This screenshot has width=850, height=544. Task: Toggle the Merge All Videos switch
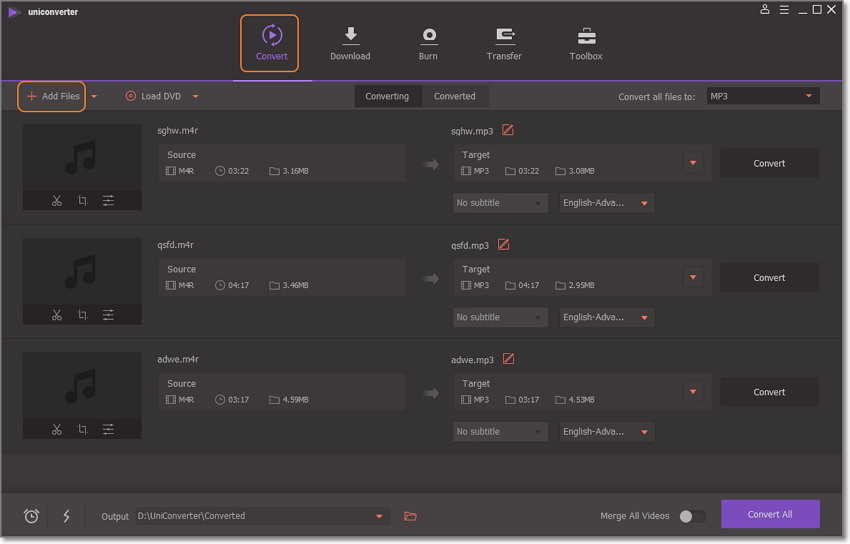[691, 516]
